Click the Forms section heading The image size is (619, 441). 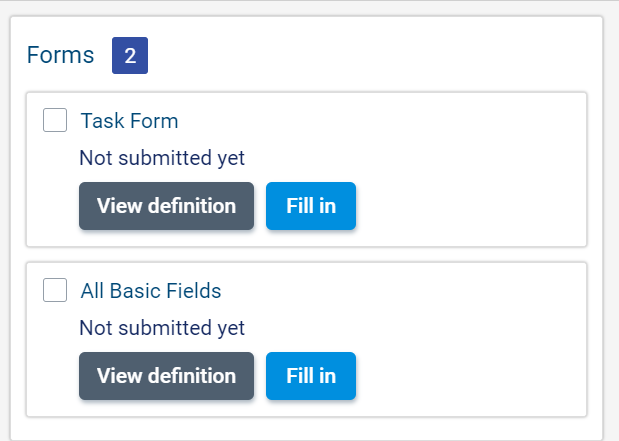point(60,55)
